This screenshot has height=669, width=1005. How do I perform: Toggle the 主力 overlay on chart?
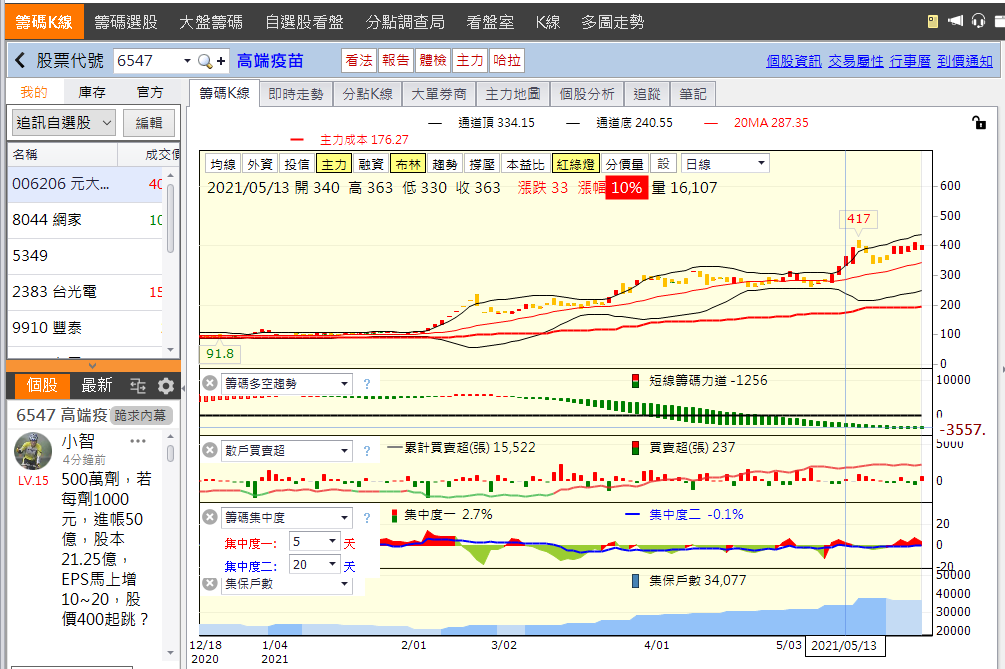[x=333, y=164]
